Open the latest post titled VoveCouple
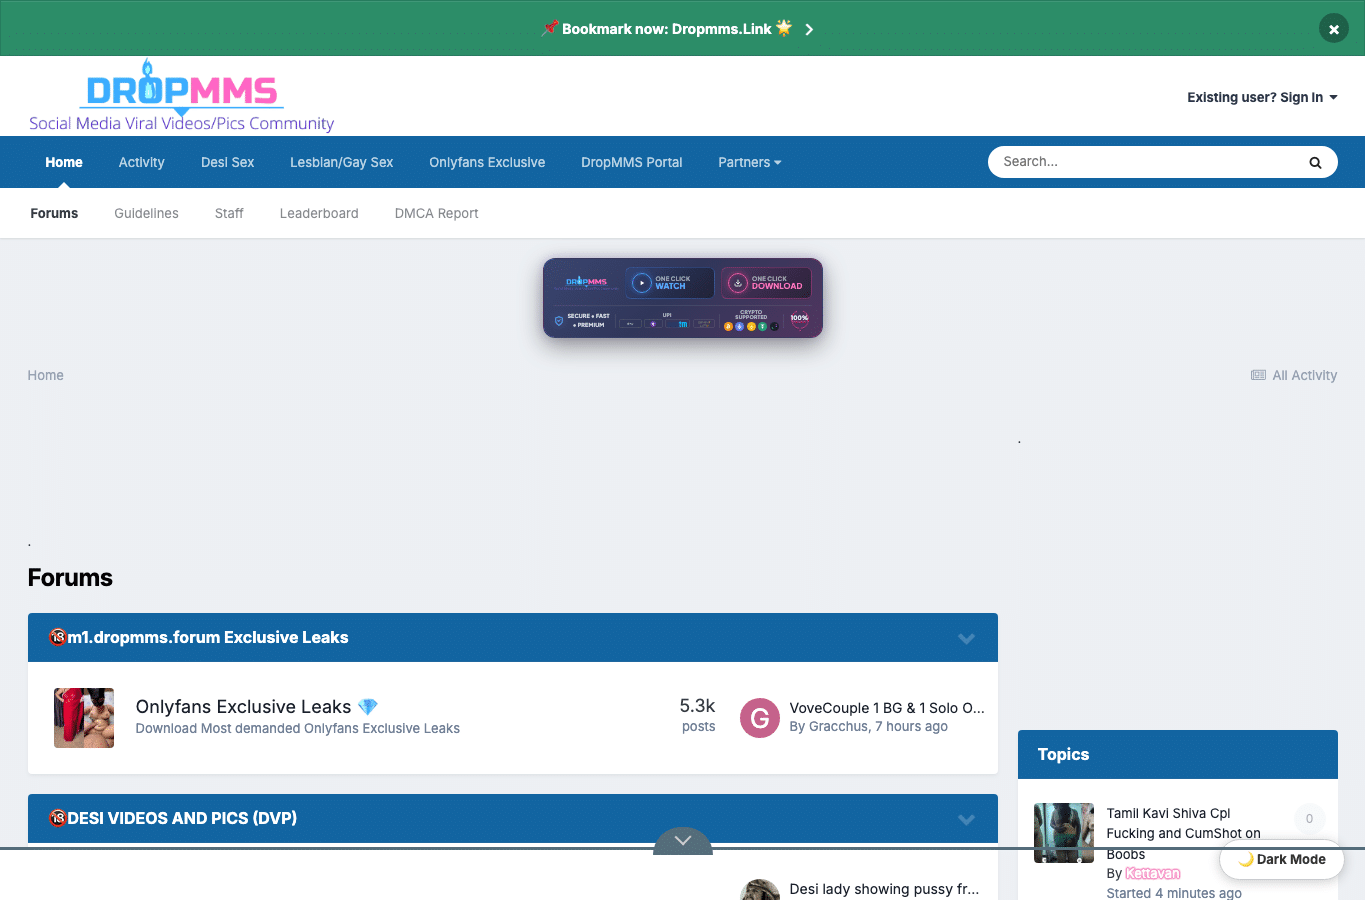Image resolution: width=1365 pixels, height=900 pixels. point(887,707)
